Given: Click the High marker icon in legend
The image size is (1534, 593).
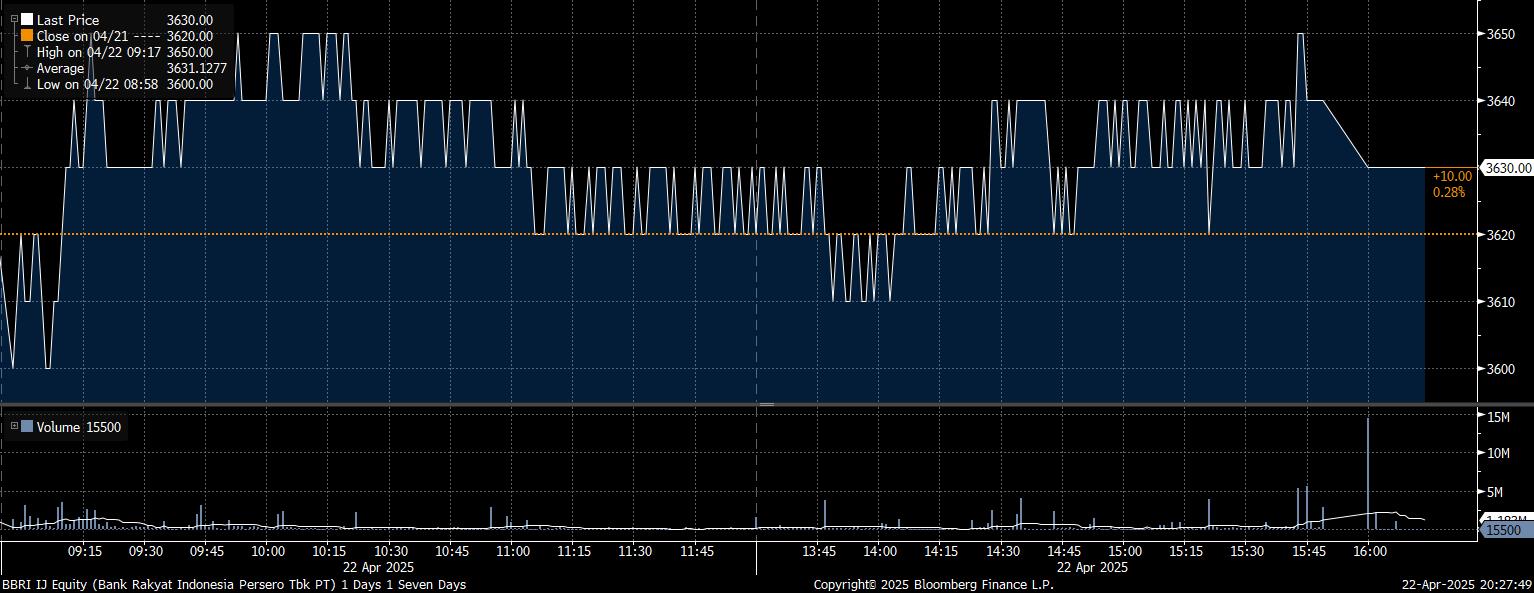Looking at the screenshot, I should pos(27,52).
